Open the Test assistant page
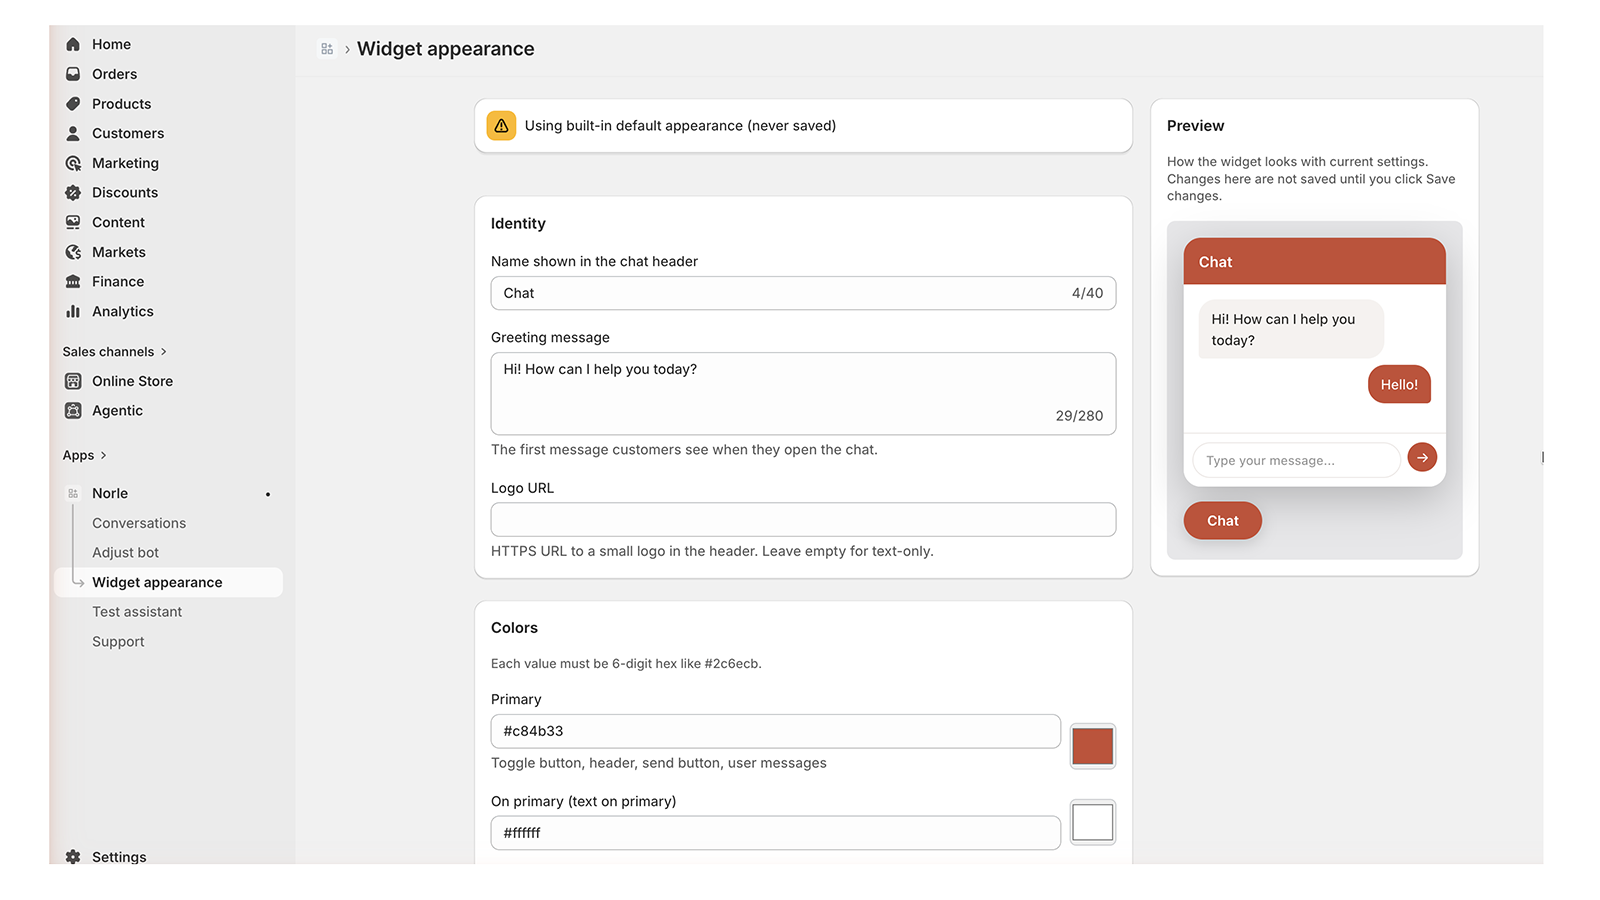 coord(137,612)
